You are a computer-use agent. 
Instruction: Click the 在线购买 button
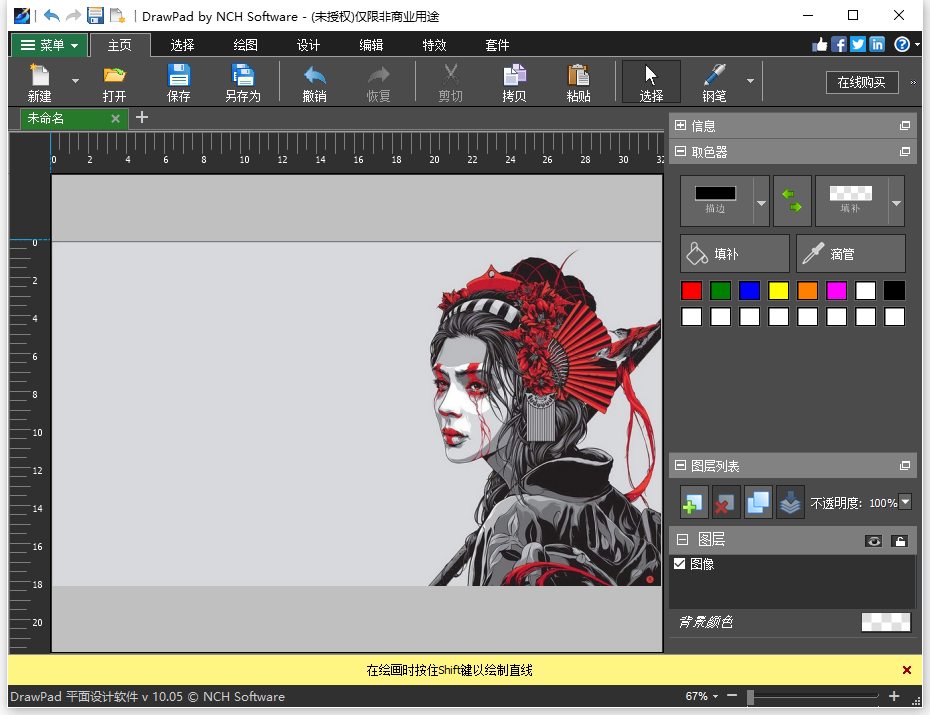(862, 82)
